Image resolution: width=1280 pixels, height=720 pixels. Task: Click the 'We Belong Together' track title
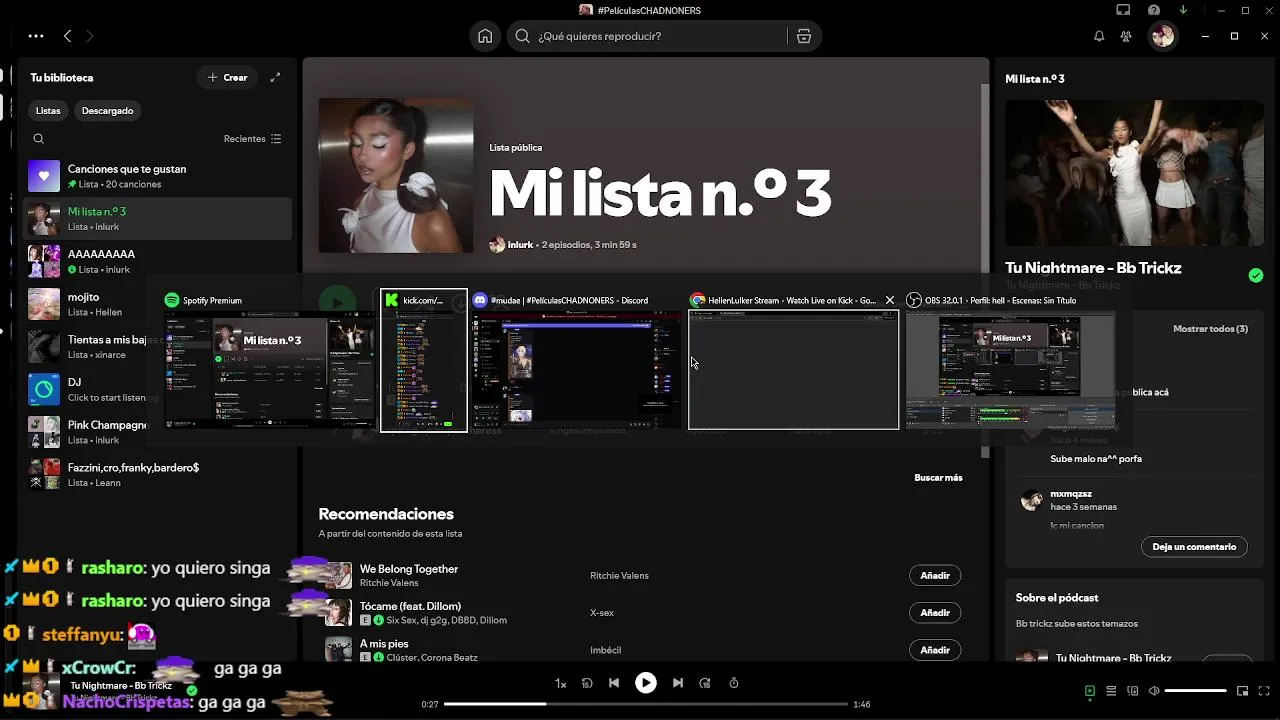coord(409,569)
